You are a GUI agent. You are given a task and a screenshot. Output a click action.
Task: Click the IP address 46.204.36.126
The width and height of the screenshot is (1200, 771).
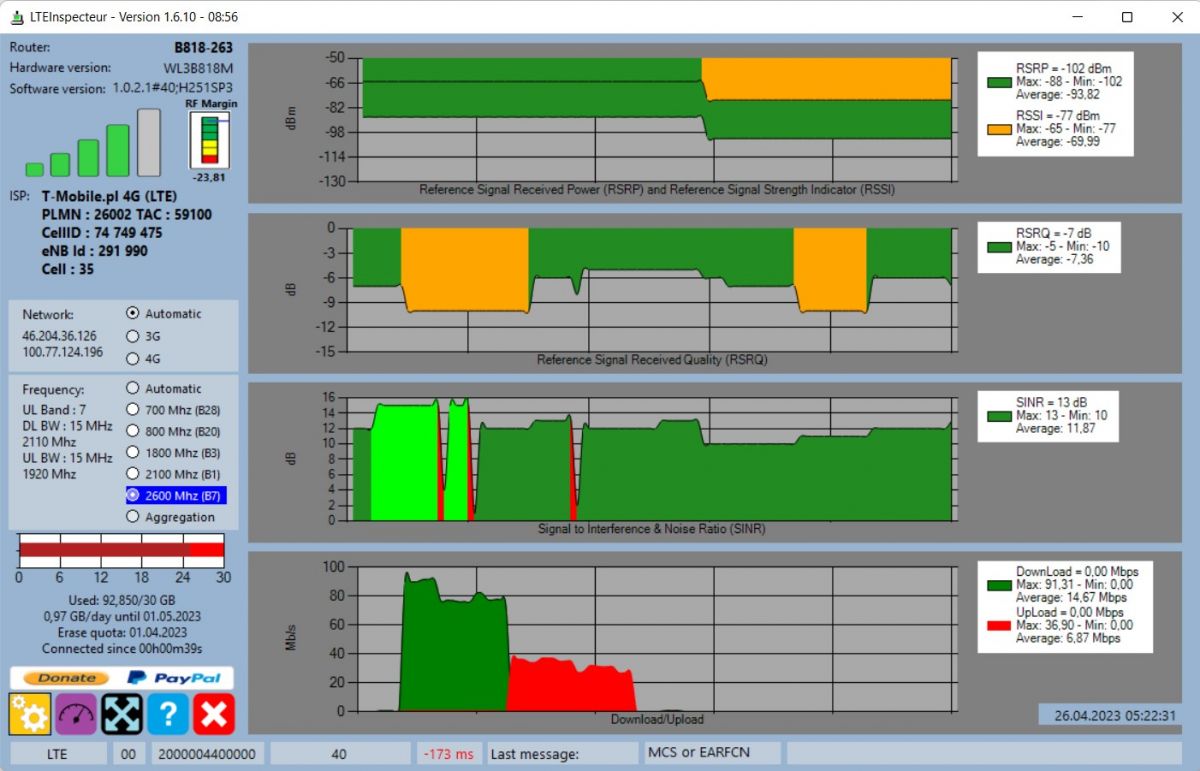60,336
